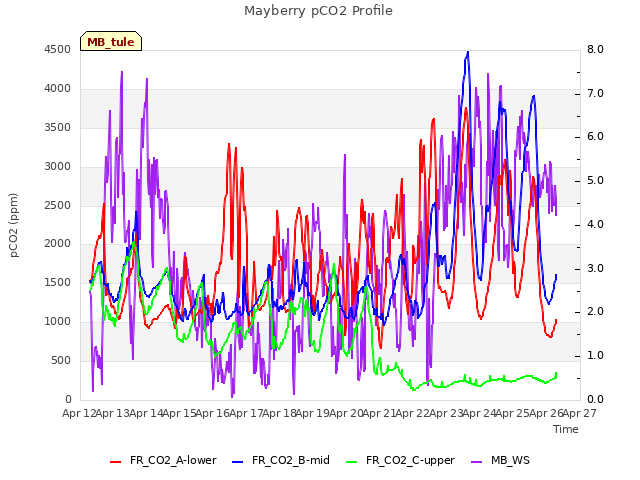The height and width of the screenshot is (480, 640).
Task: Click the Apr 18 x-axis tick label
Action: (280, 413)
